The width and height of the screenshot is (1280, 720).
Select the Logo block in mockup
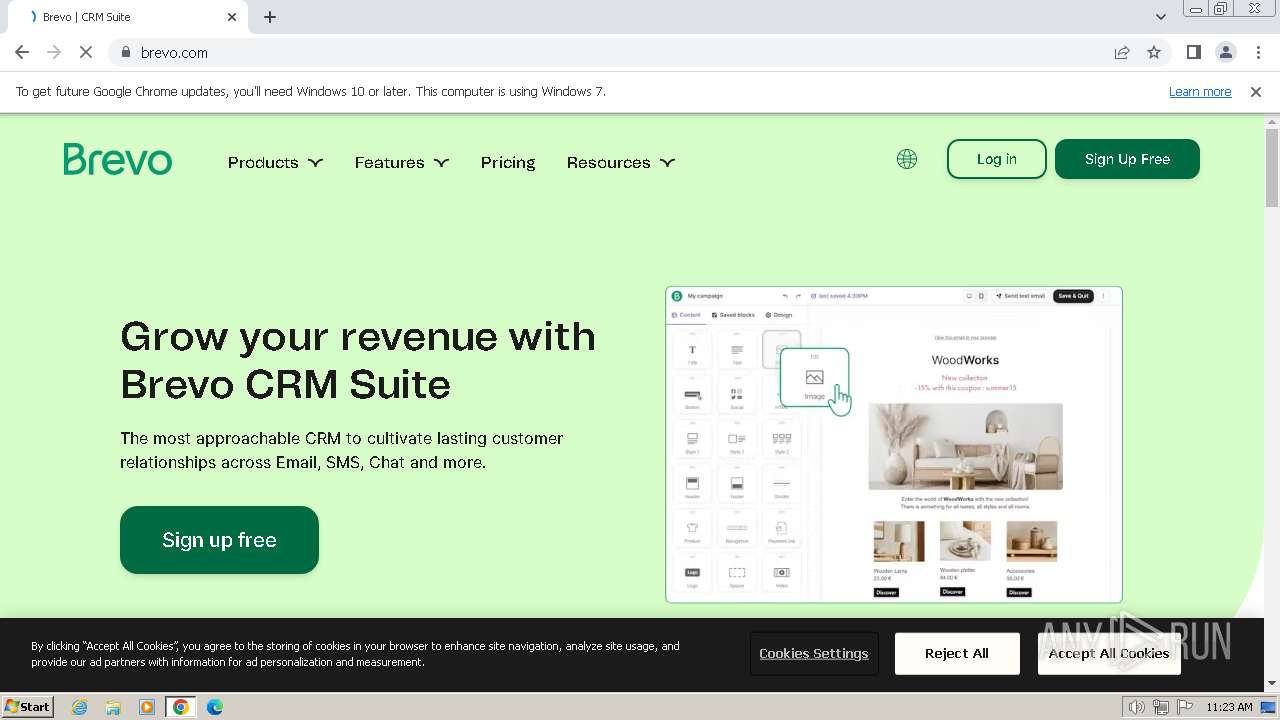692,575
